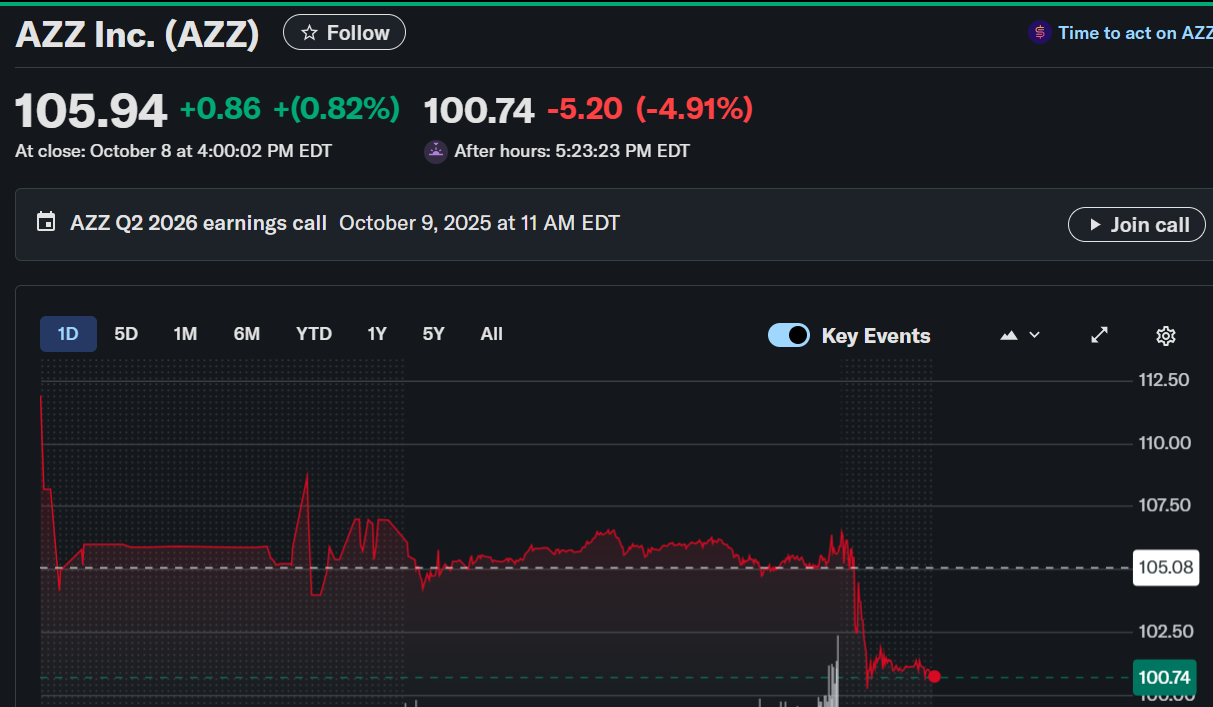Click the calendar icon beside the earnings call
Screen dimensions: 1213x707
click(45, 222)
